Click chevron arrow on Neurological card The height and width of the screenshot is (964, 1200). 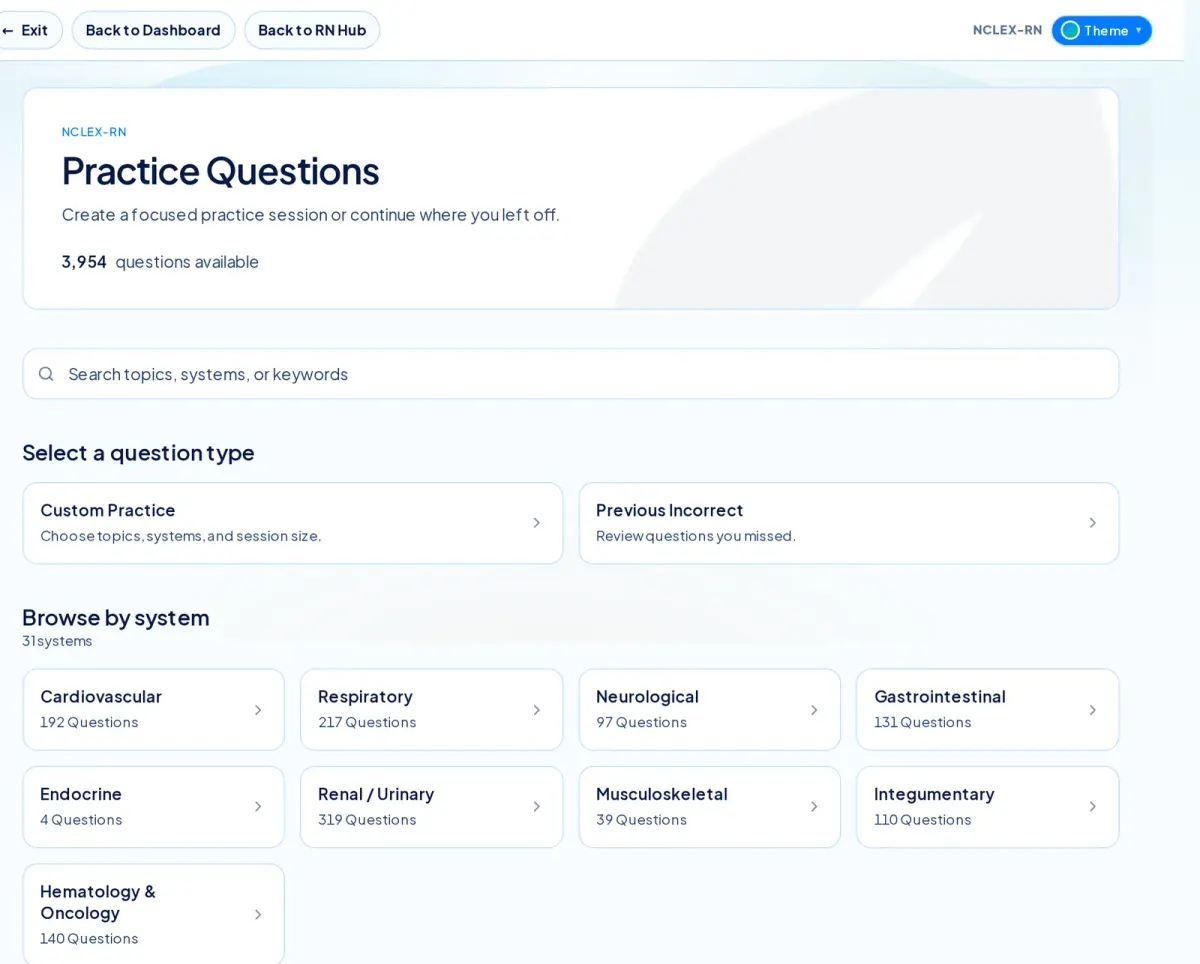(814, 710)
